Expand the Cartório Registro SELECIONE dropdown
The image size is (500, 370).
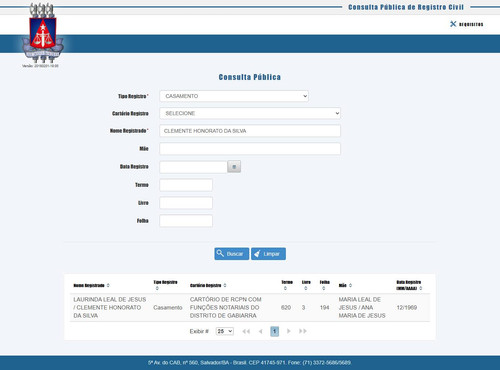[x=250, y=113]
